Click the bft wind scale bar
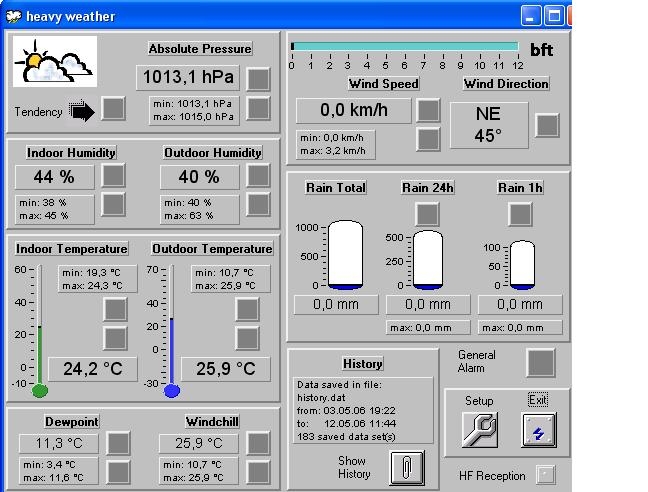The image size is (648, 492). (x=405, y=46)
